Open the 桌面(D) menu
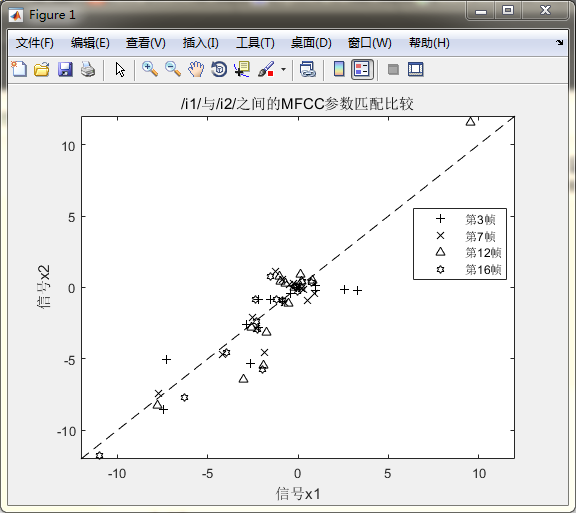Viewport: 576px width, 513px height. coord(311,43)
